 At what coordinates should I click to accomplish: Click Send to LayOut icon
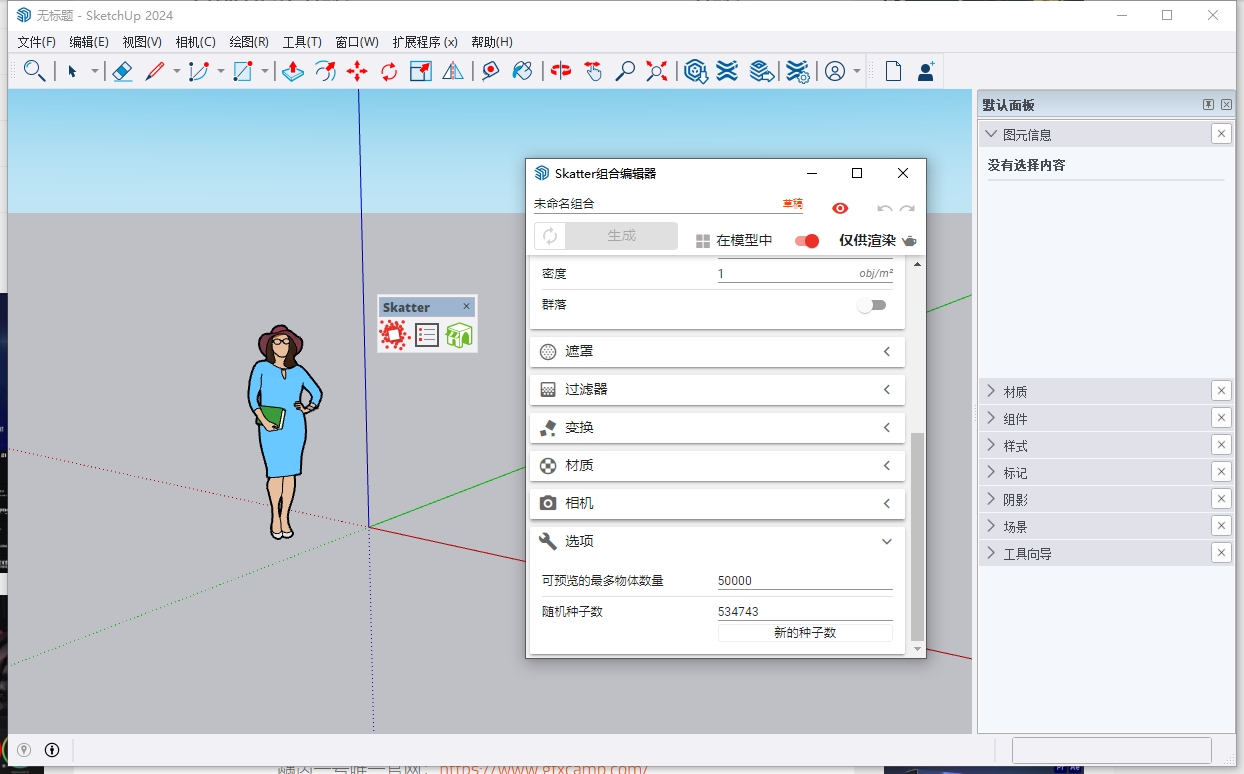(x=762, y=71)
